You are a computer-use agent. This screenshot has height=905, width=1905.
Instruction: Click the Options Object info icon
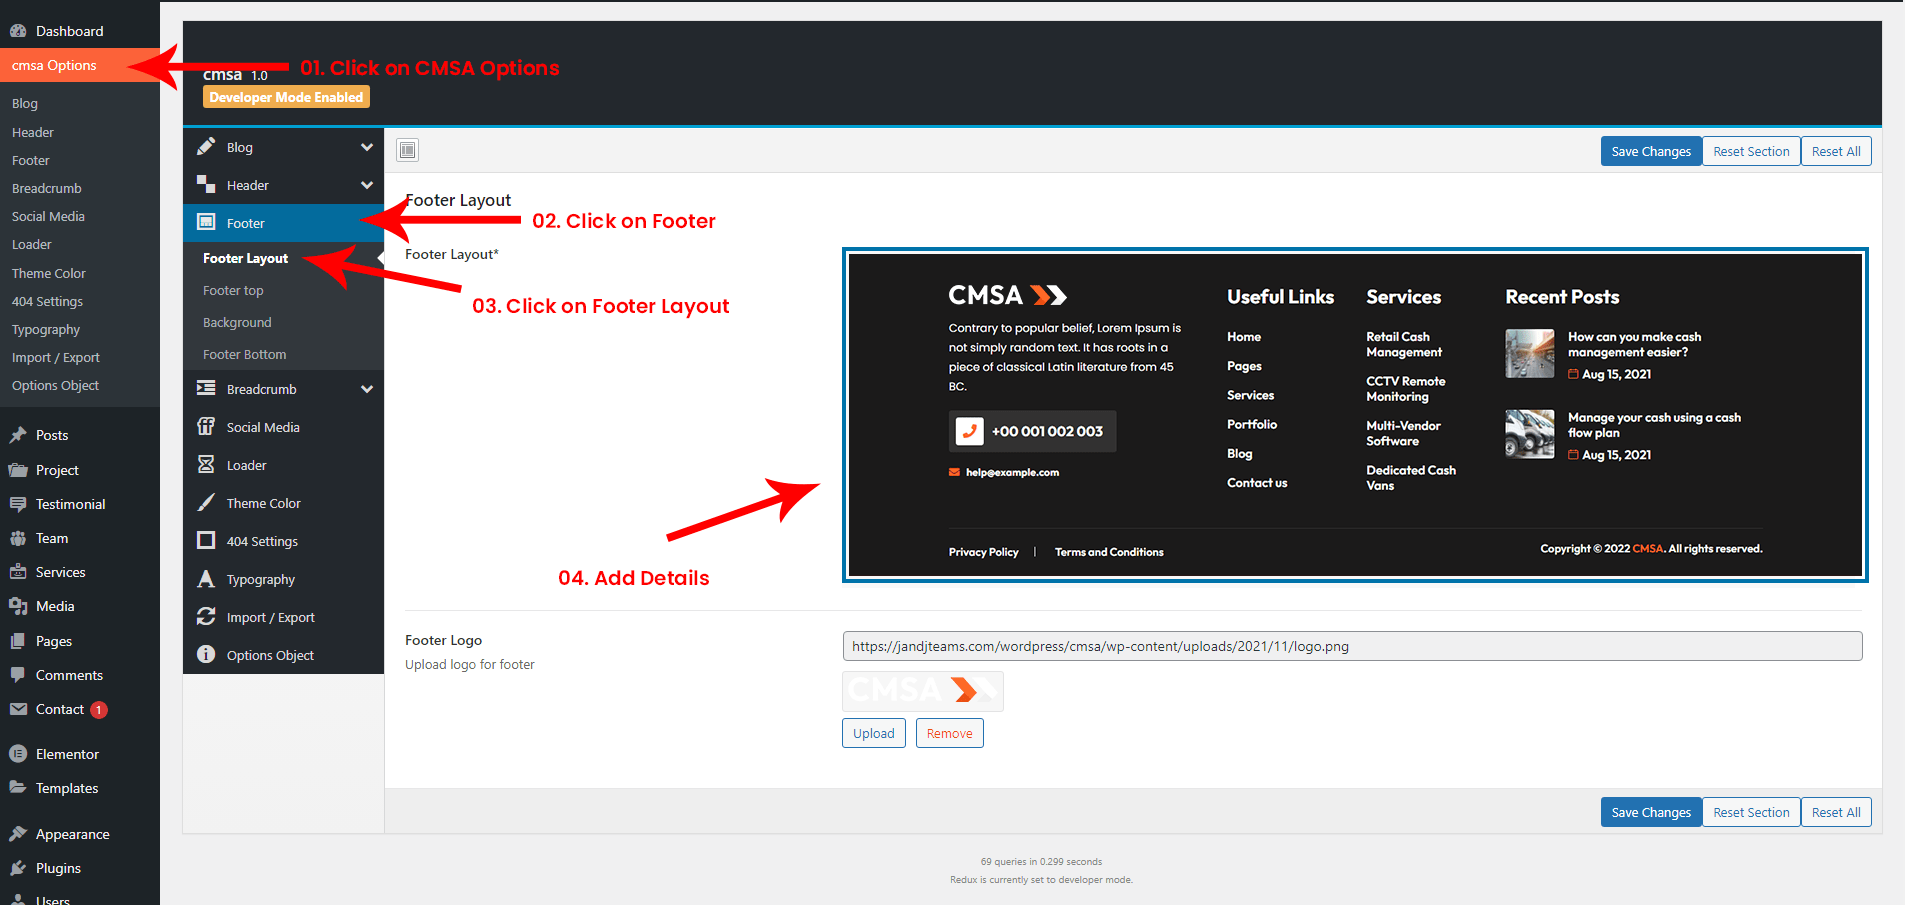(206, 655)
